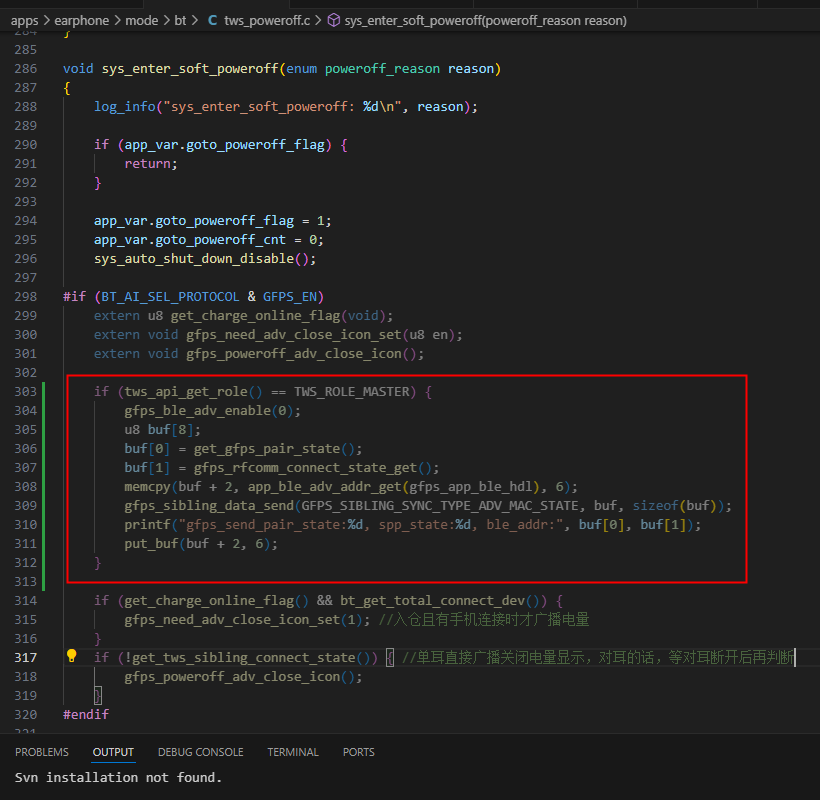Click line number 286 in the gutter
Viewport: 820px width, 800px height.
click(x=26, y=68)
